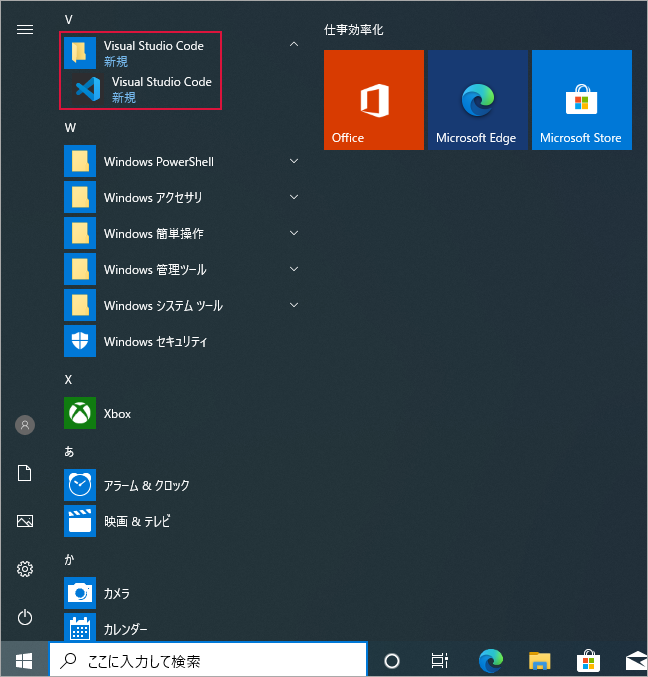648x677 pixels.
Task: Click the Windows 簡単操作 folder icon
Action: (80, 233)
